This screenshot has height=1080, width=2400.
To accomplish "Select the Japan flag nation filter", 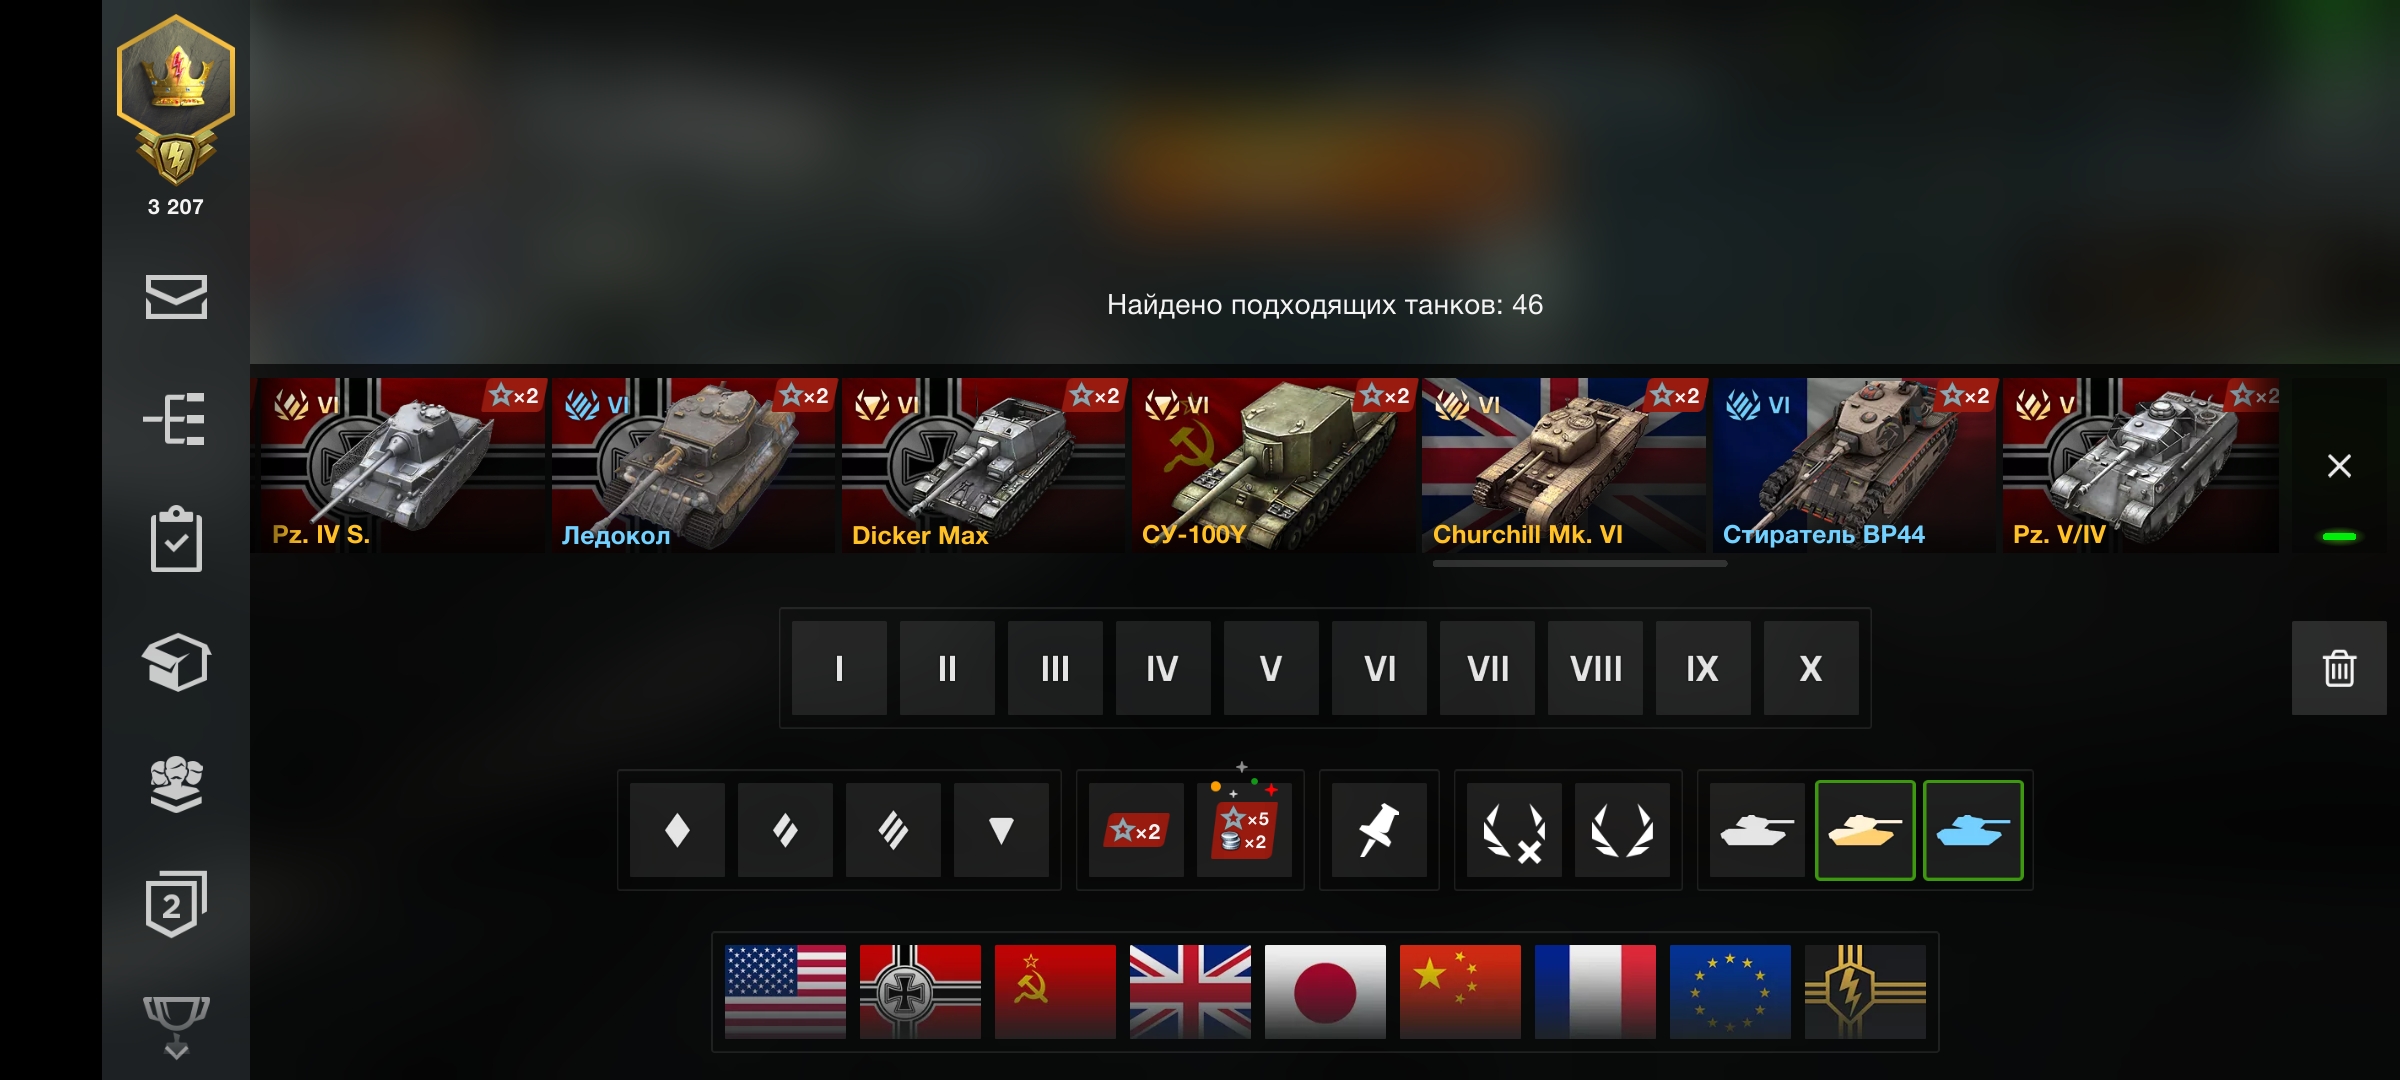I will pyautogui.click(x=1325, y=992).
